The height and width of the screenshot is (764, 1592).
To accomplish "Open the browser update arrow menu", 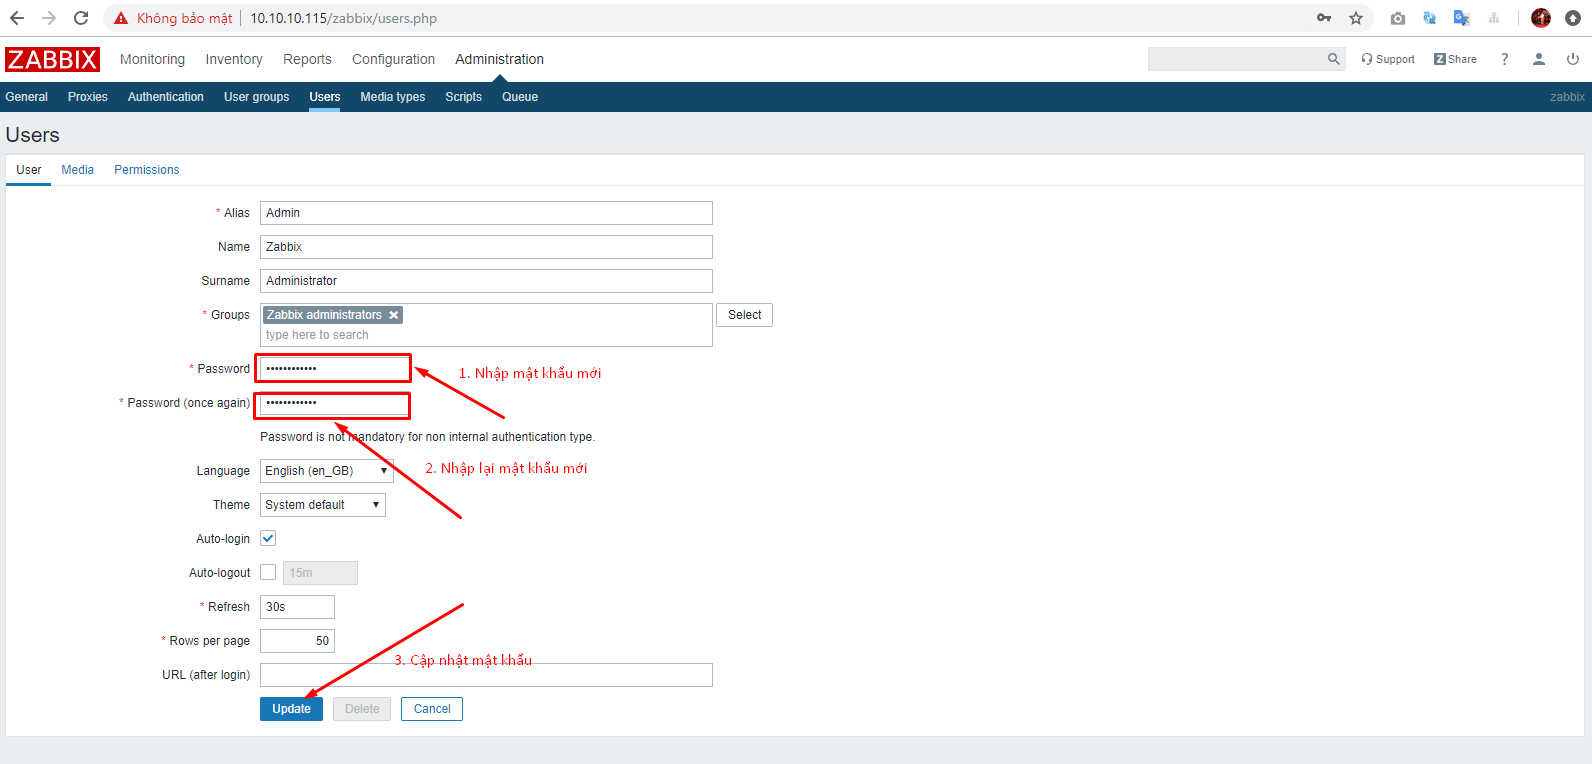I will (x=1573, y=18).
